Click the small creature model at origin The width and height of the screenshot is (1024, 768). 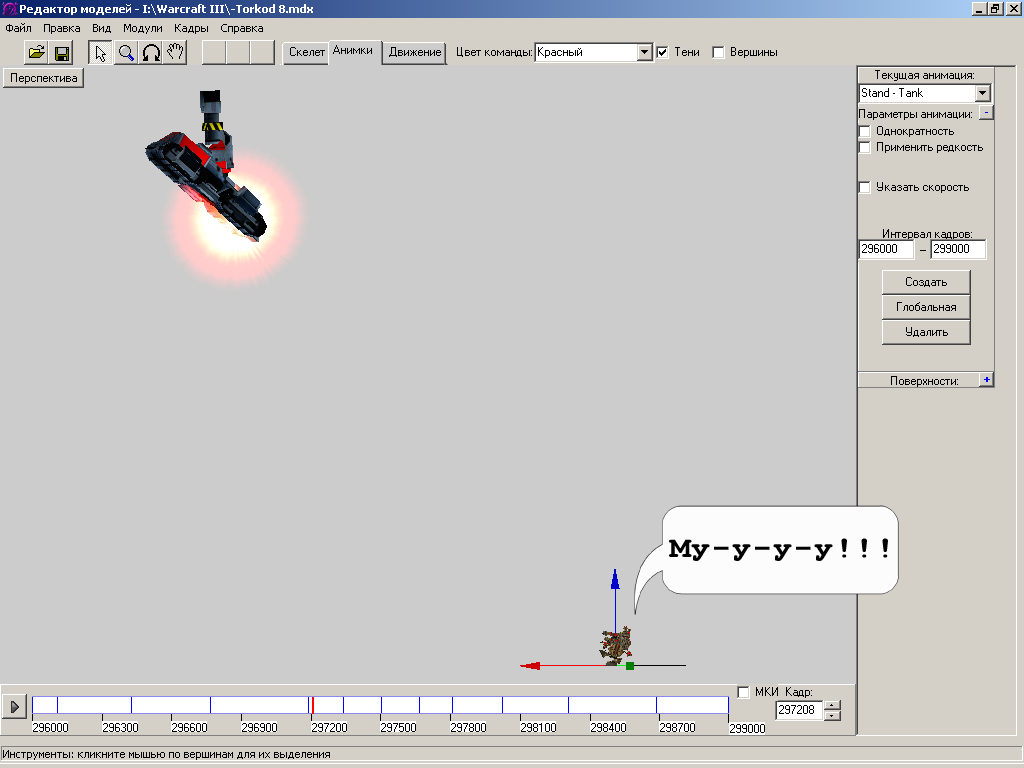(616, 645)
